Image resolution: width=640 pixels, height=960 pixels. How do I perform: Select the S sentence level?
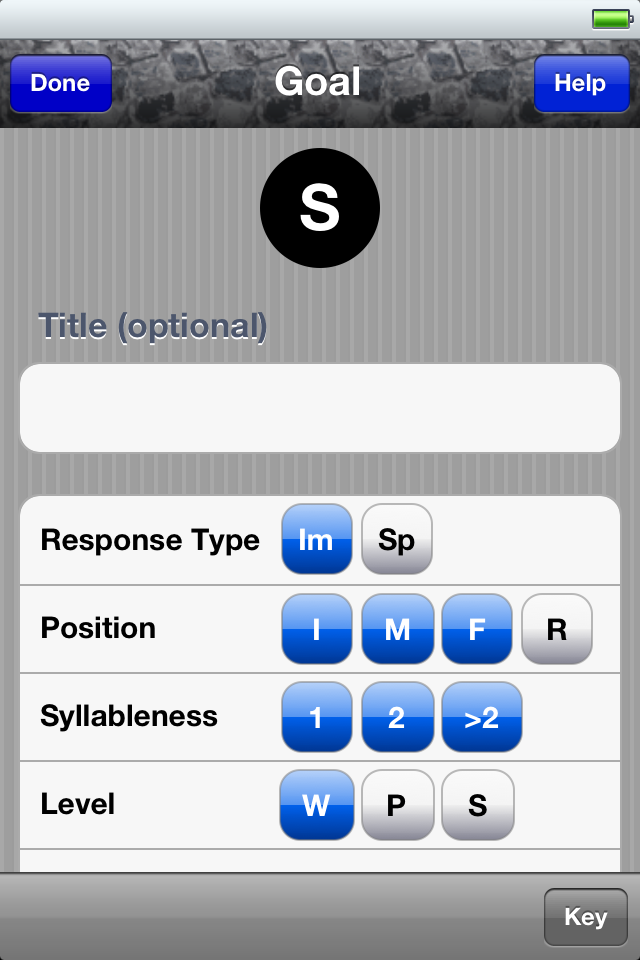[x=478, y=805]
